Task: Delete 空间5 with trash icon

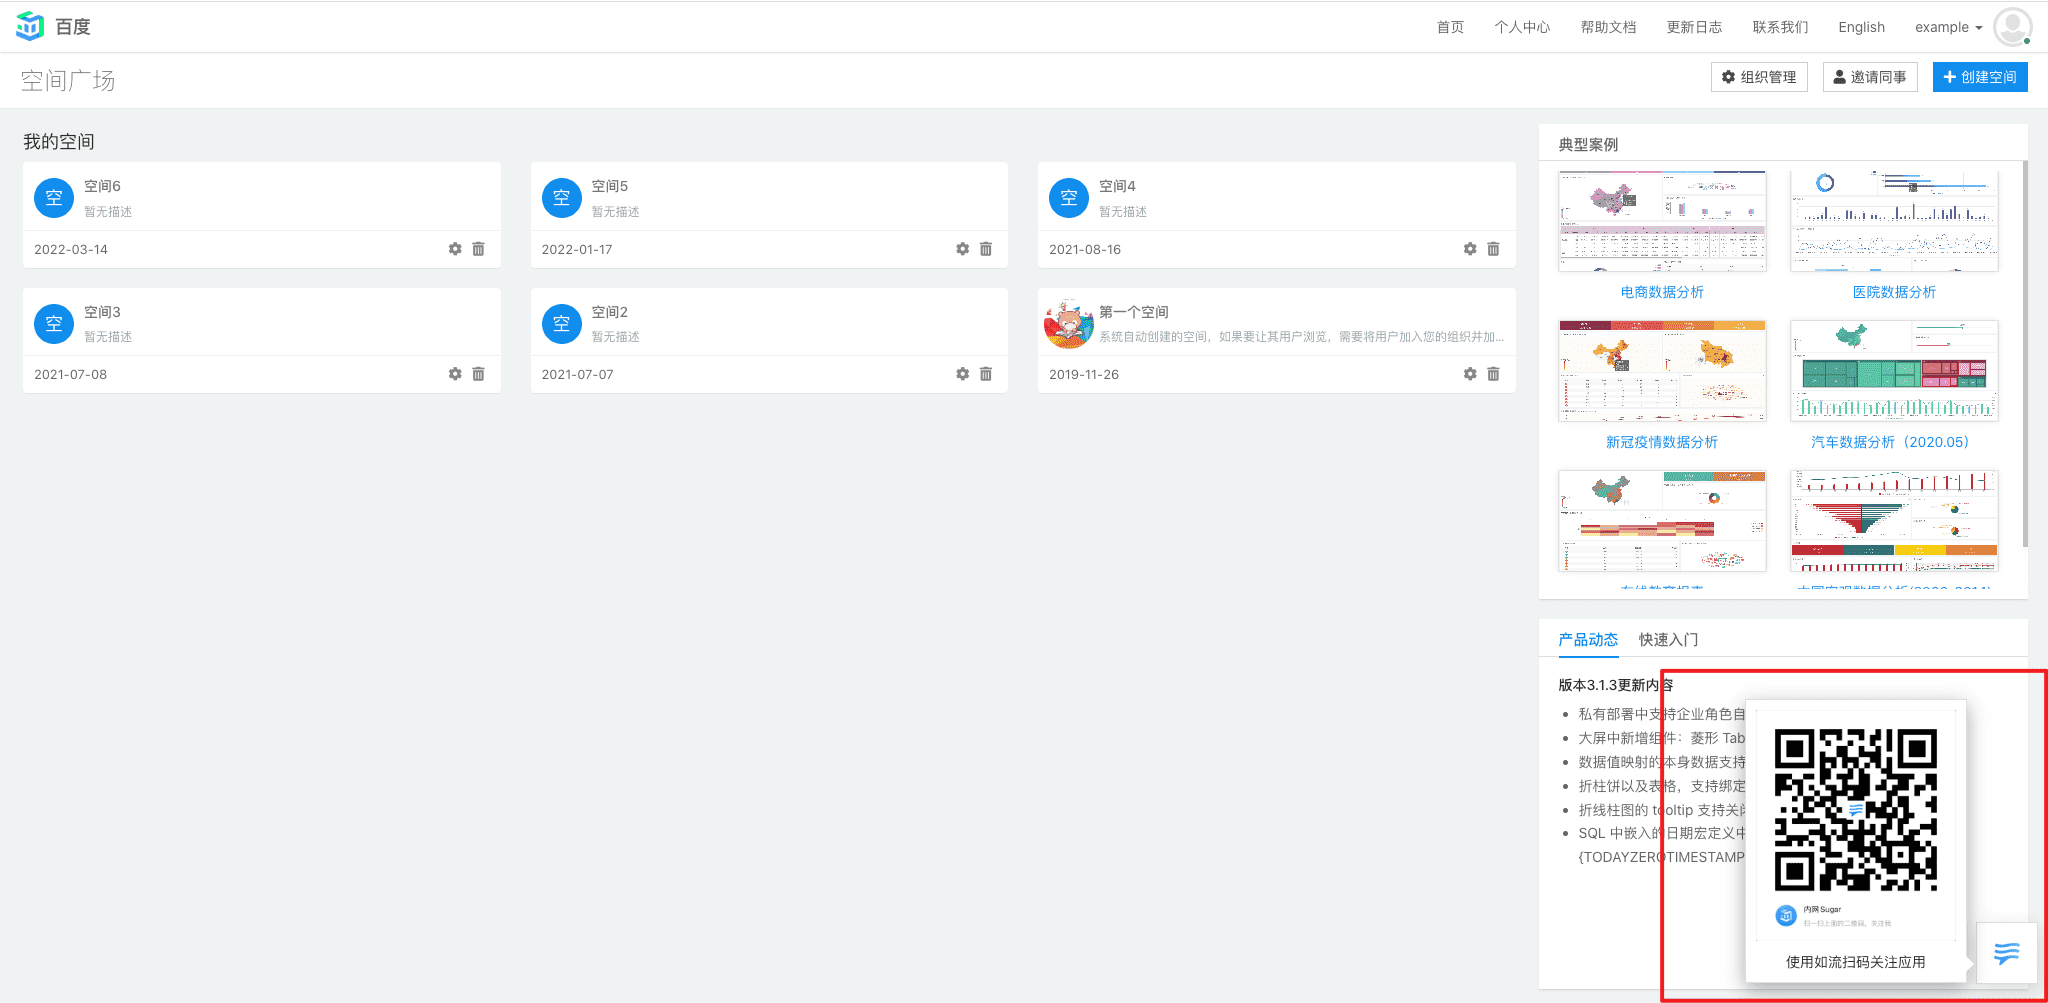Action: 986,249
